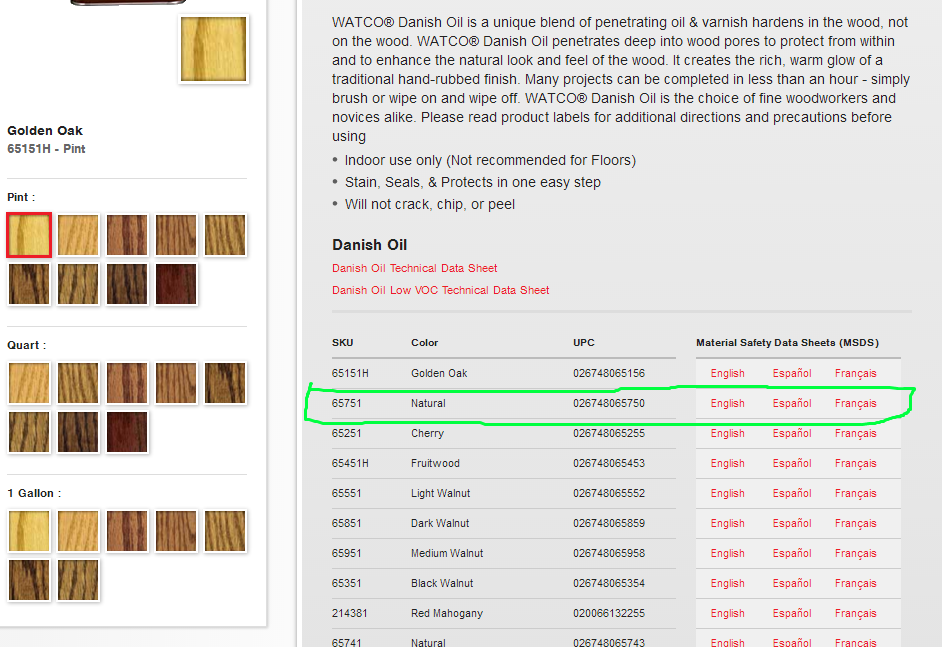
Task: Select the first swatch in the 1 Gallon section
Action: [x=29, y=531]
